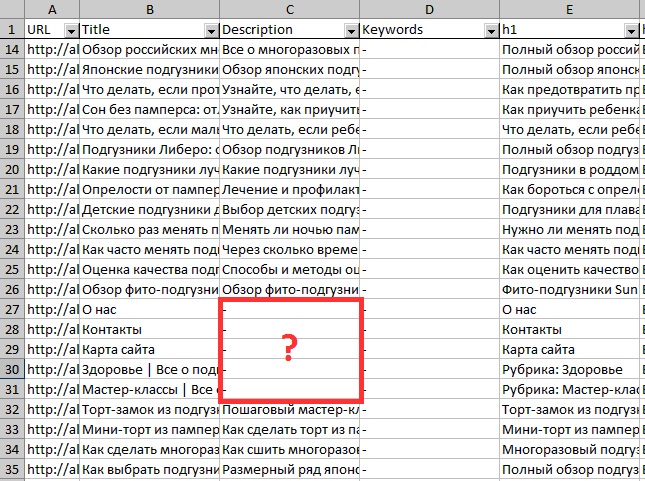
Task: Select row 30 header
Action: (12, 369)
